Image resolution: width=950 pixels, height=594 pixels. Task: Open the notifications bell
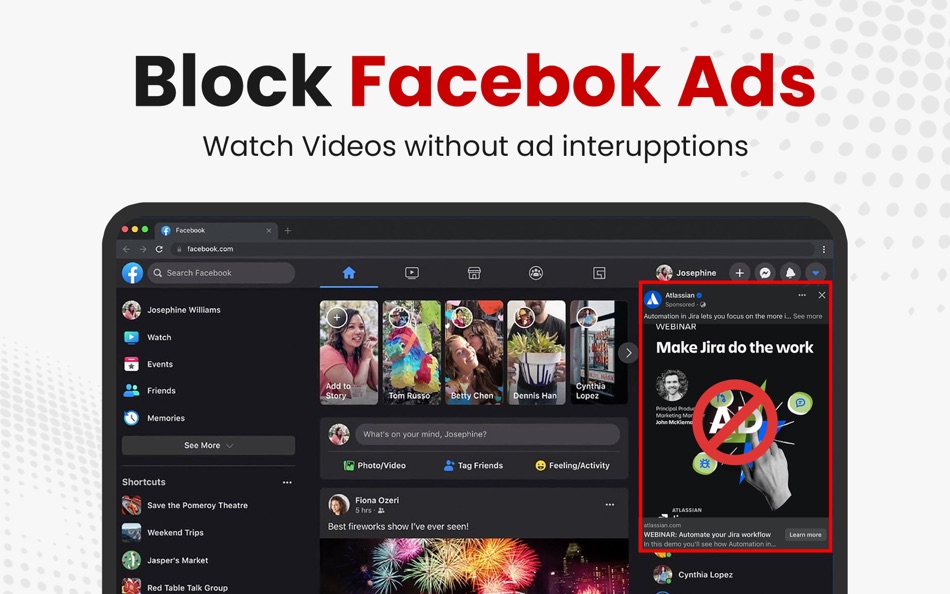click(791, 273)
